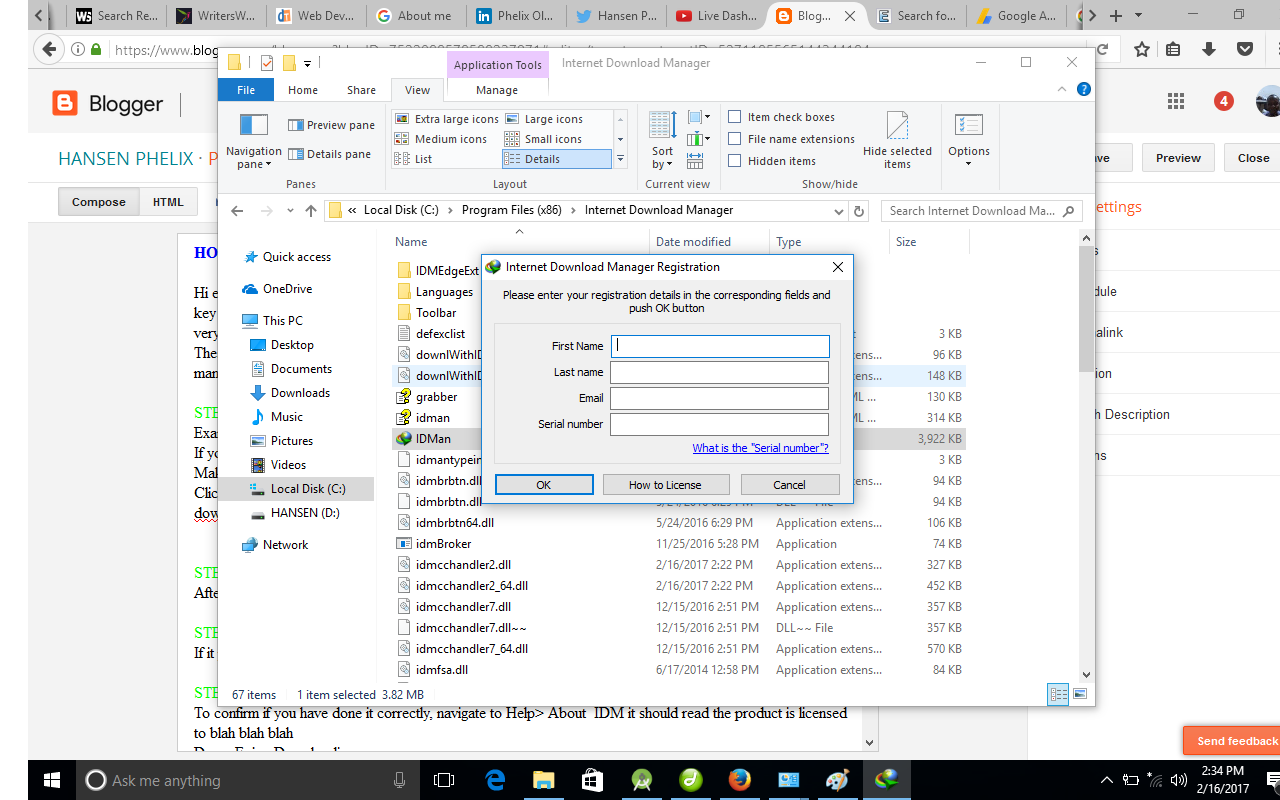This screenshot has width=1280, height=800.
Task: Open Microsoft Edge from the taskbar
Action: (x=495, y=780)
